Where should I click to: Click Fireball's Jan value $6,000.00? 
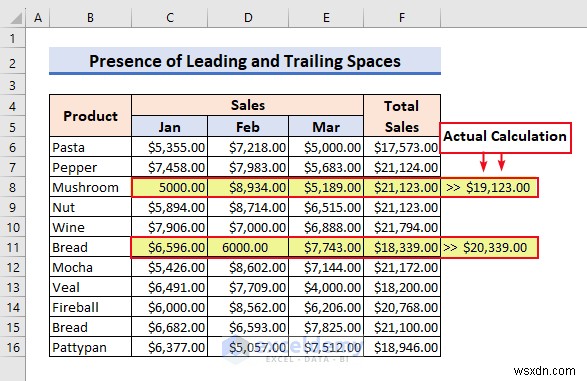[x=170, y=307]
